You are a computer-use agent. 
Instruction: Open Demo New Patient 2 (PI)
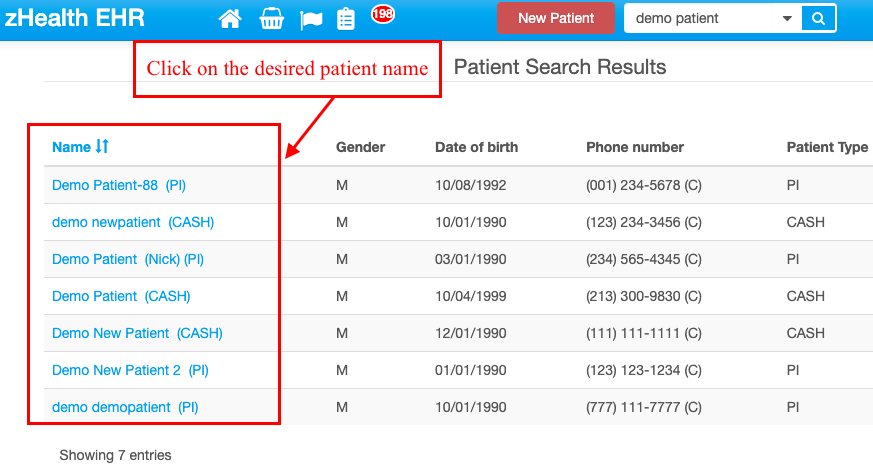pos(130,370)
